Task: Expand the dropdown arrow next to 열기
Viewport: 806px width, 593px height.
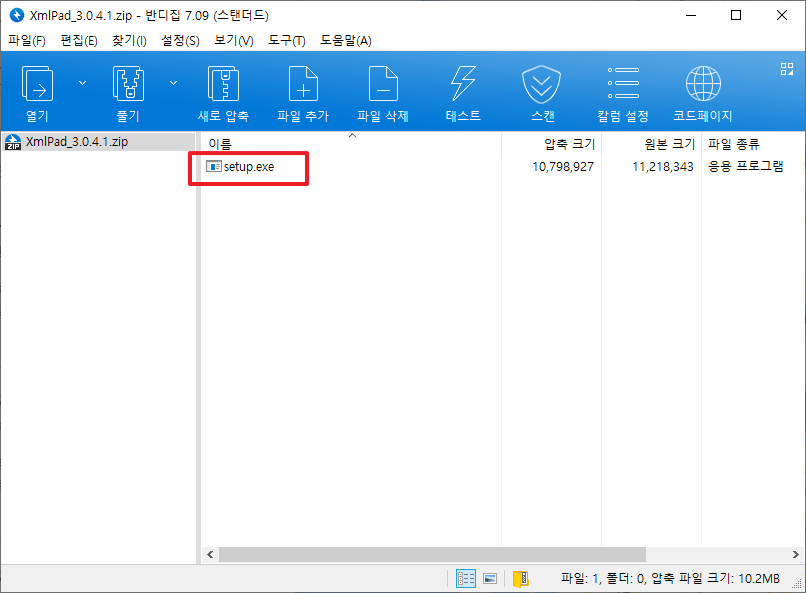Action: (x=82, y=83)
